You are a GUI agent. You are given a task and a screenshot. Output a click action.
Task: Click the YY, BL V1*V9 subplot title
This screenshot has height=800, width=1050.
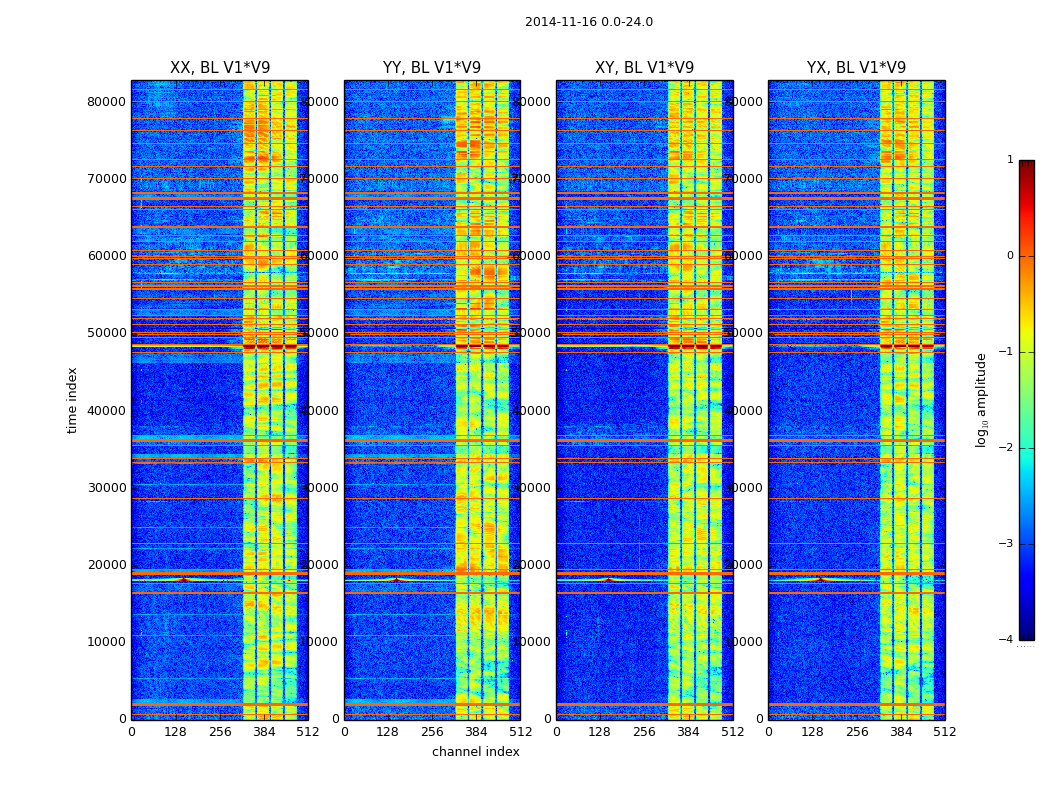[432, 68]
